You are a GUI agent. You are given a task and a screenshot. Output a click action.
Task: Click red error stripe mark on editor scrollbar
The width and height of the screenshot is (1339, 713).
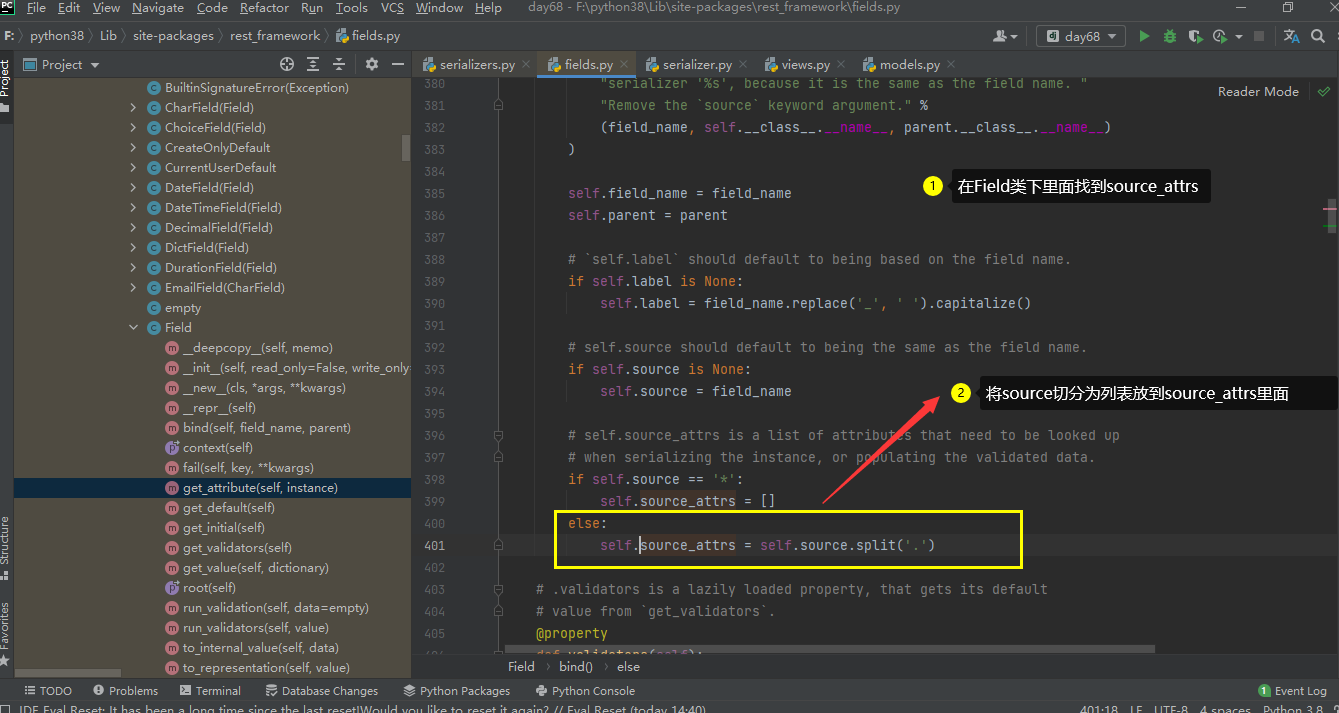pyautogui.click(x=1330, y=211)
